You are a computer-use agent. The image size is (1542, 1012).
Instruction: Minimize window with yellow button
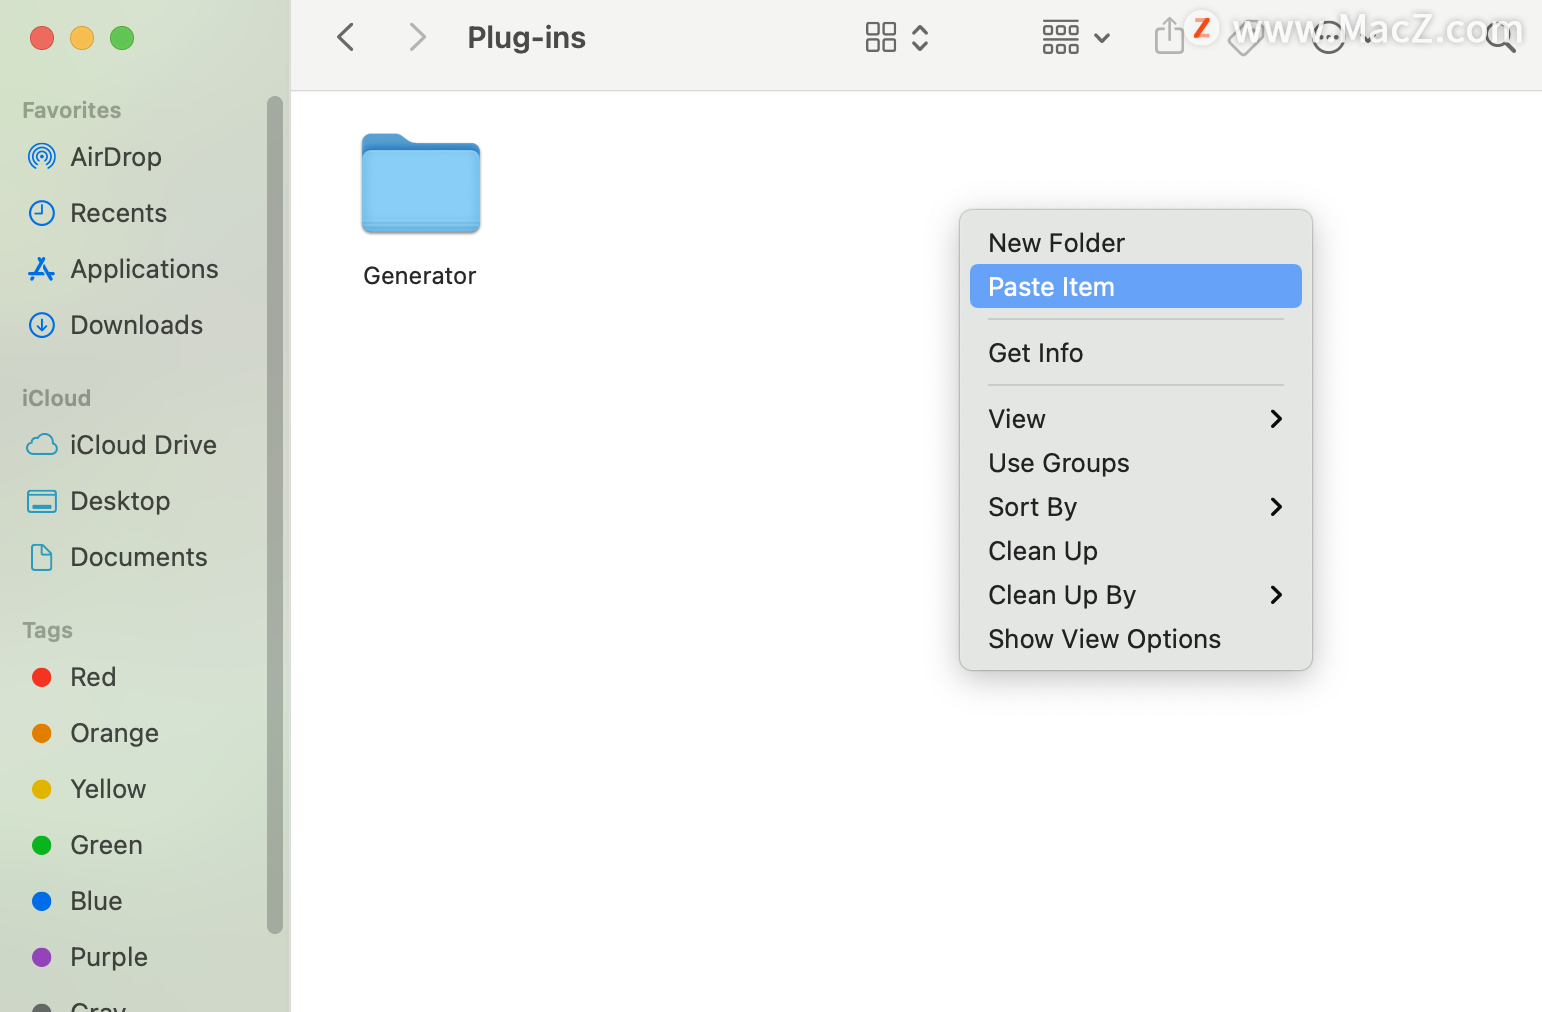82,38
